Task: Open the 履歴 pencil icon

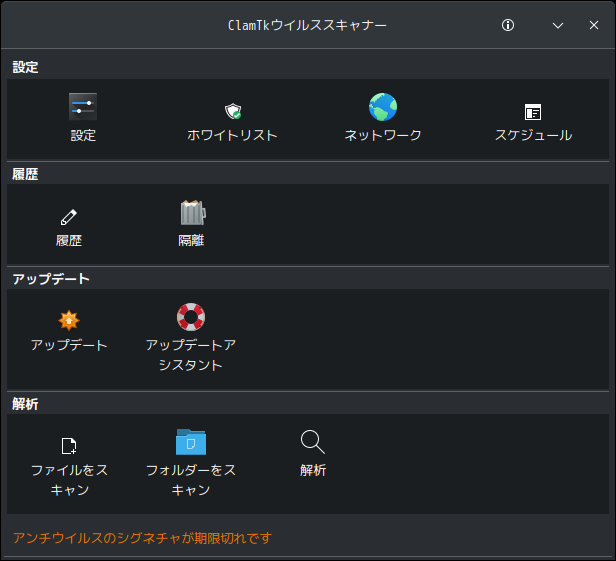Action: click(x=69, y=215)
